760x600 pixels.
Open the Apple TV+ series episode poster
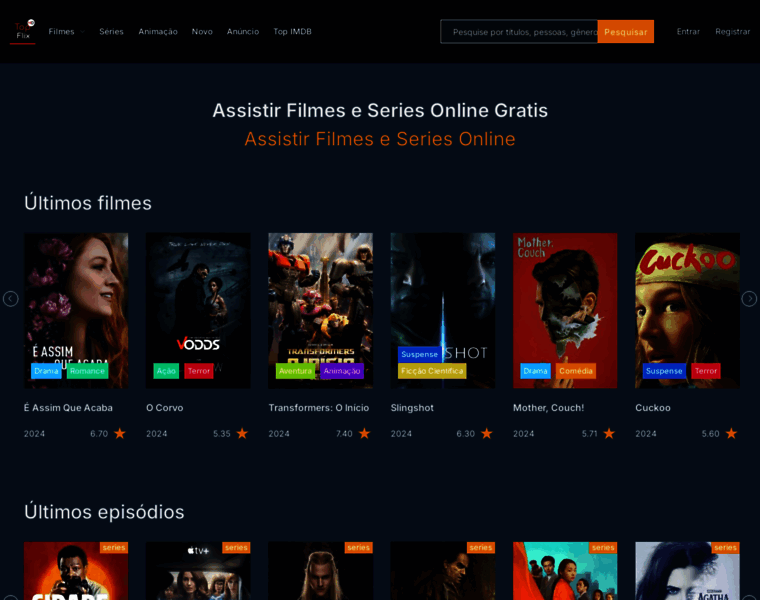198,571
